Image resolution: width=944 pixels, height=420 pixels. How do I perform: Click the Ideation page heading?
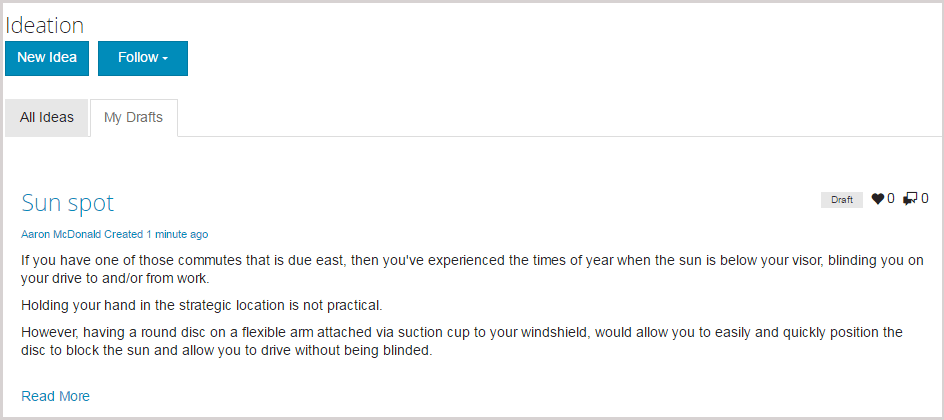tap(45, 25)
